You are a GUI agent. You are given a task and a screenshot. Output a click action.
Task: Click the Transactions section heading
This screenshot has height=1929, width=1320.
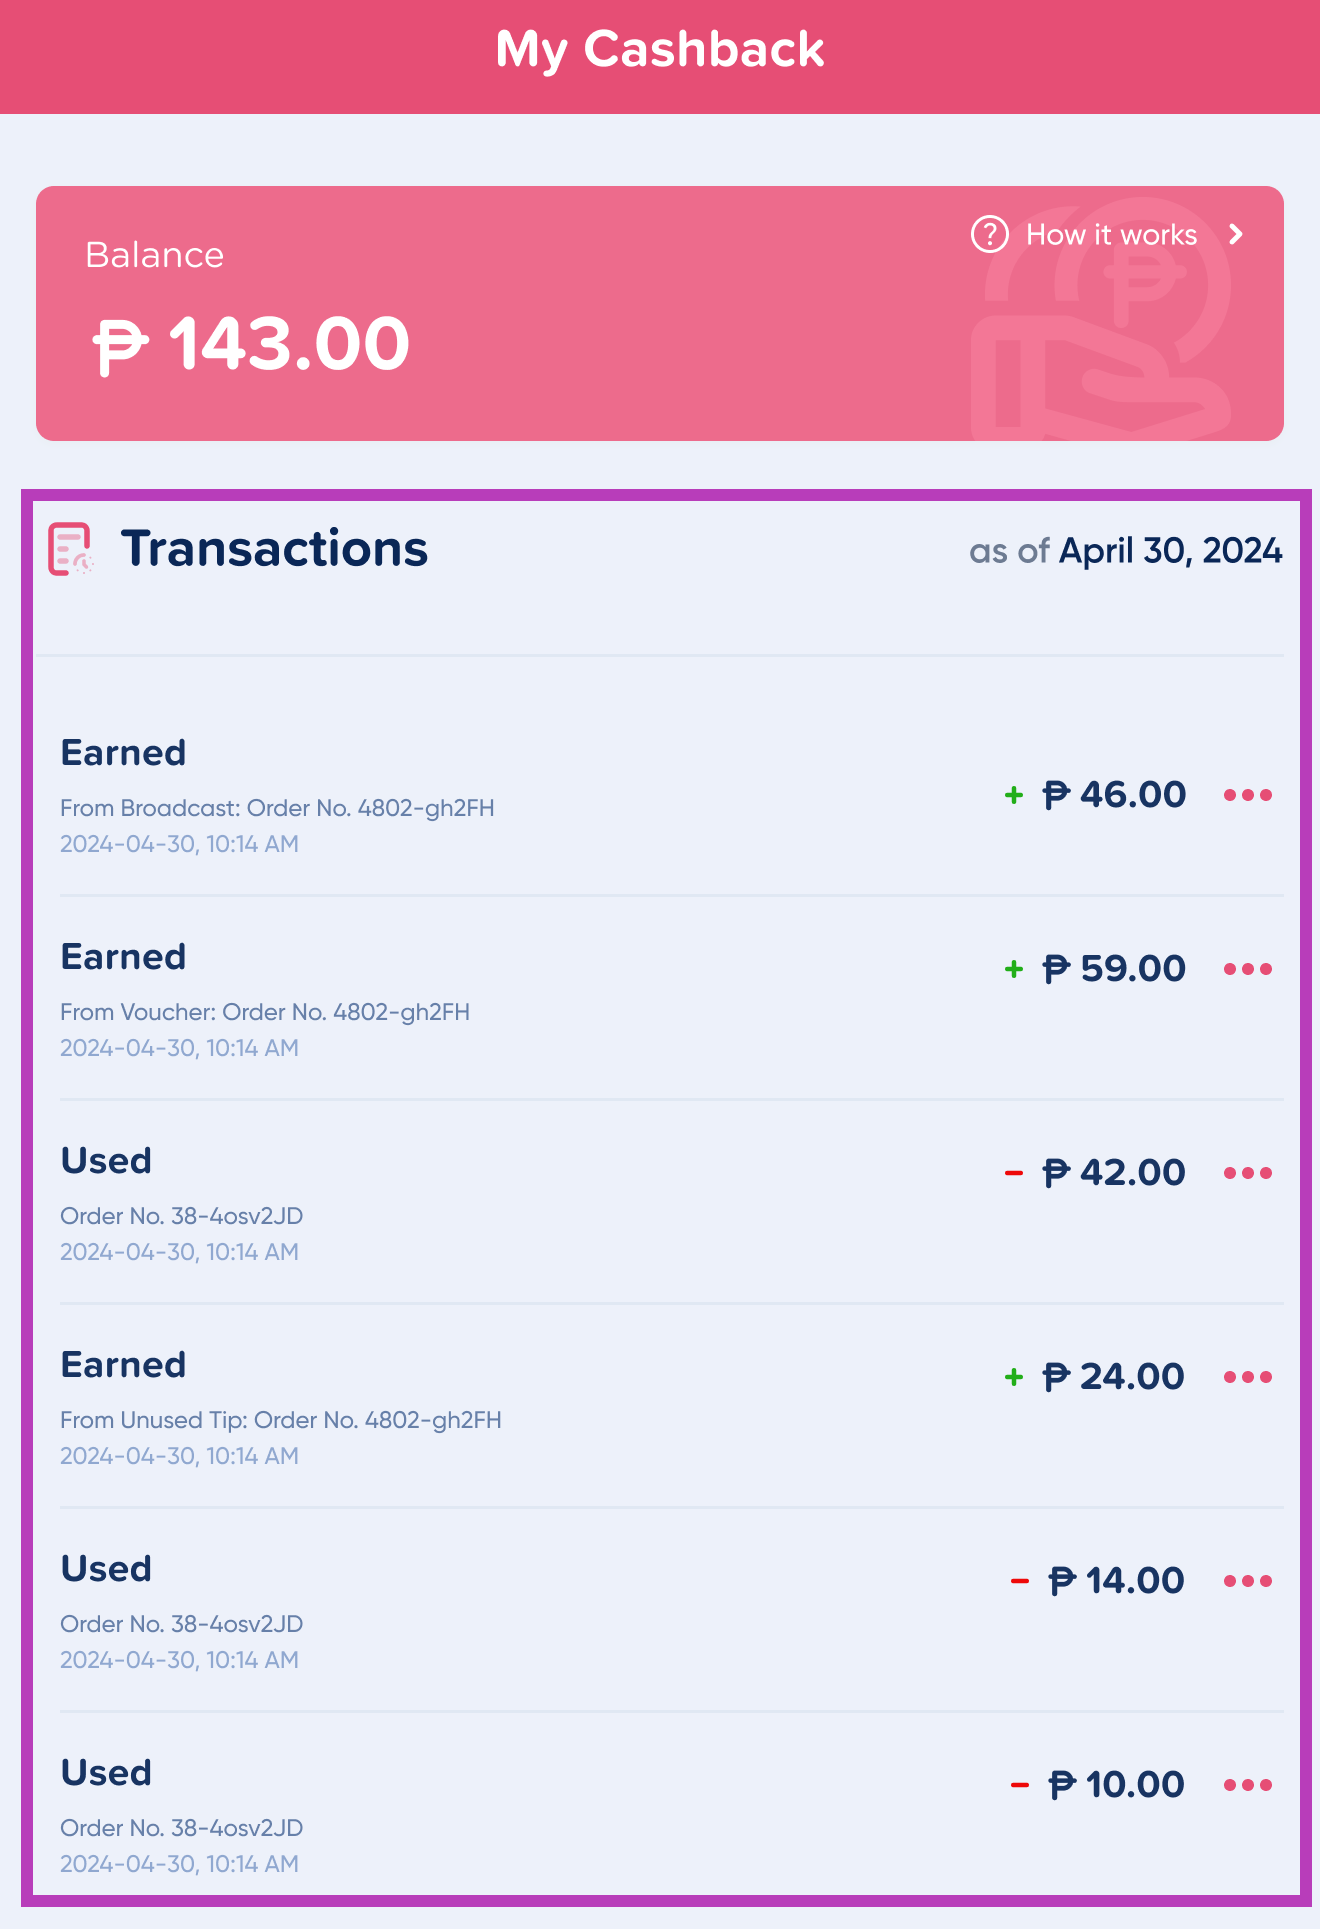pyautogui.click(x=274, y=549)
